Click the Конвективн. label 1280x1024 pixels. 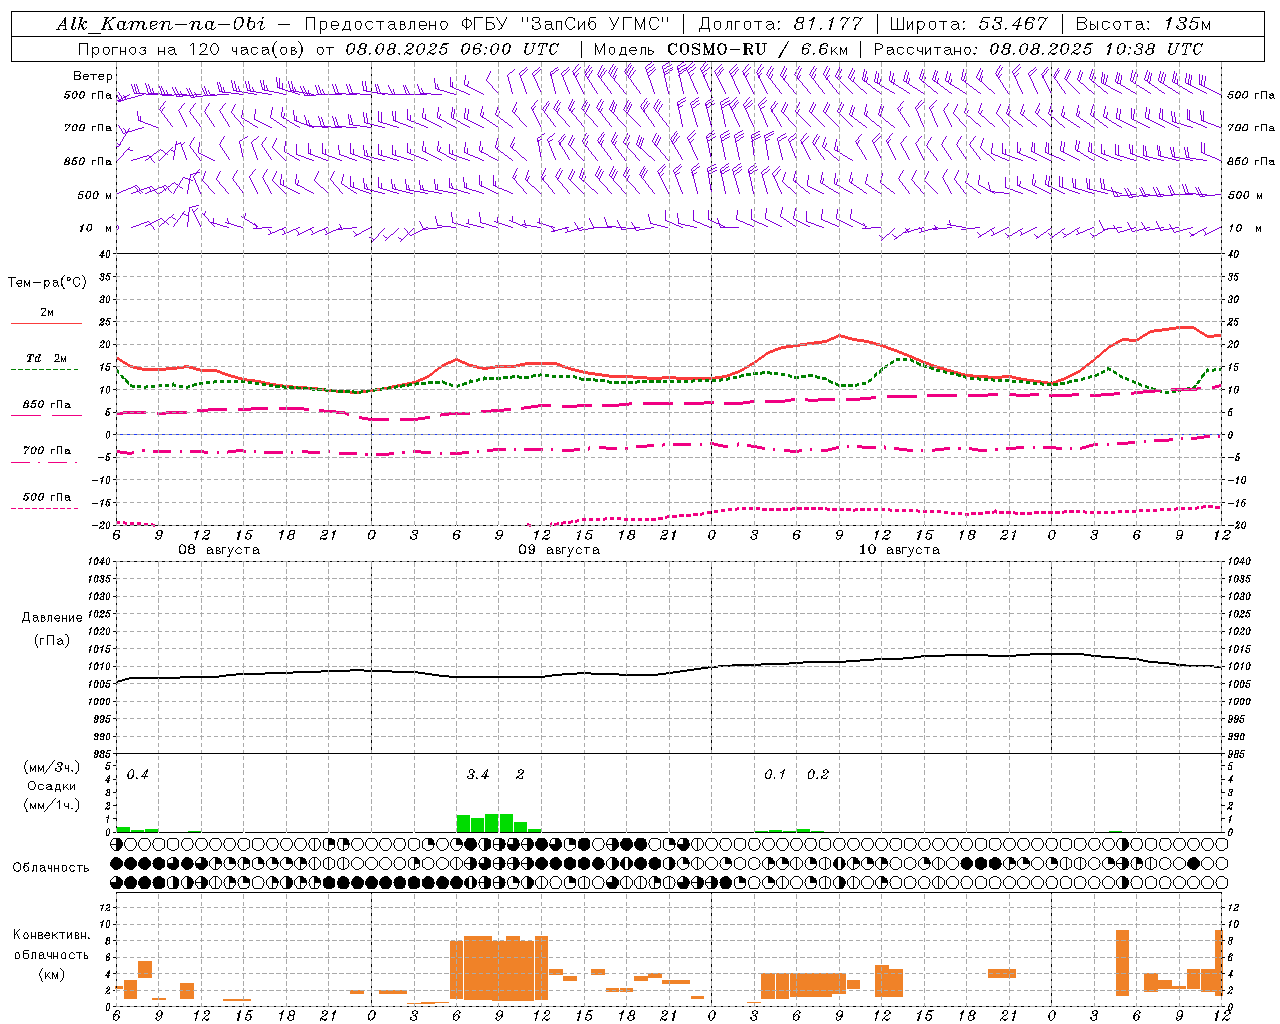point(52,934)
